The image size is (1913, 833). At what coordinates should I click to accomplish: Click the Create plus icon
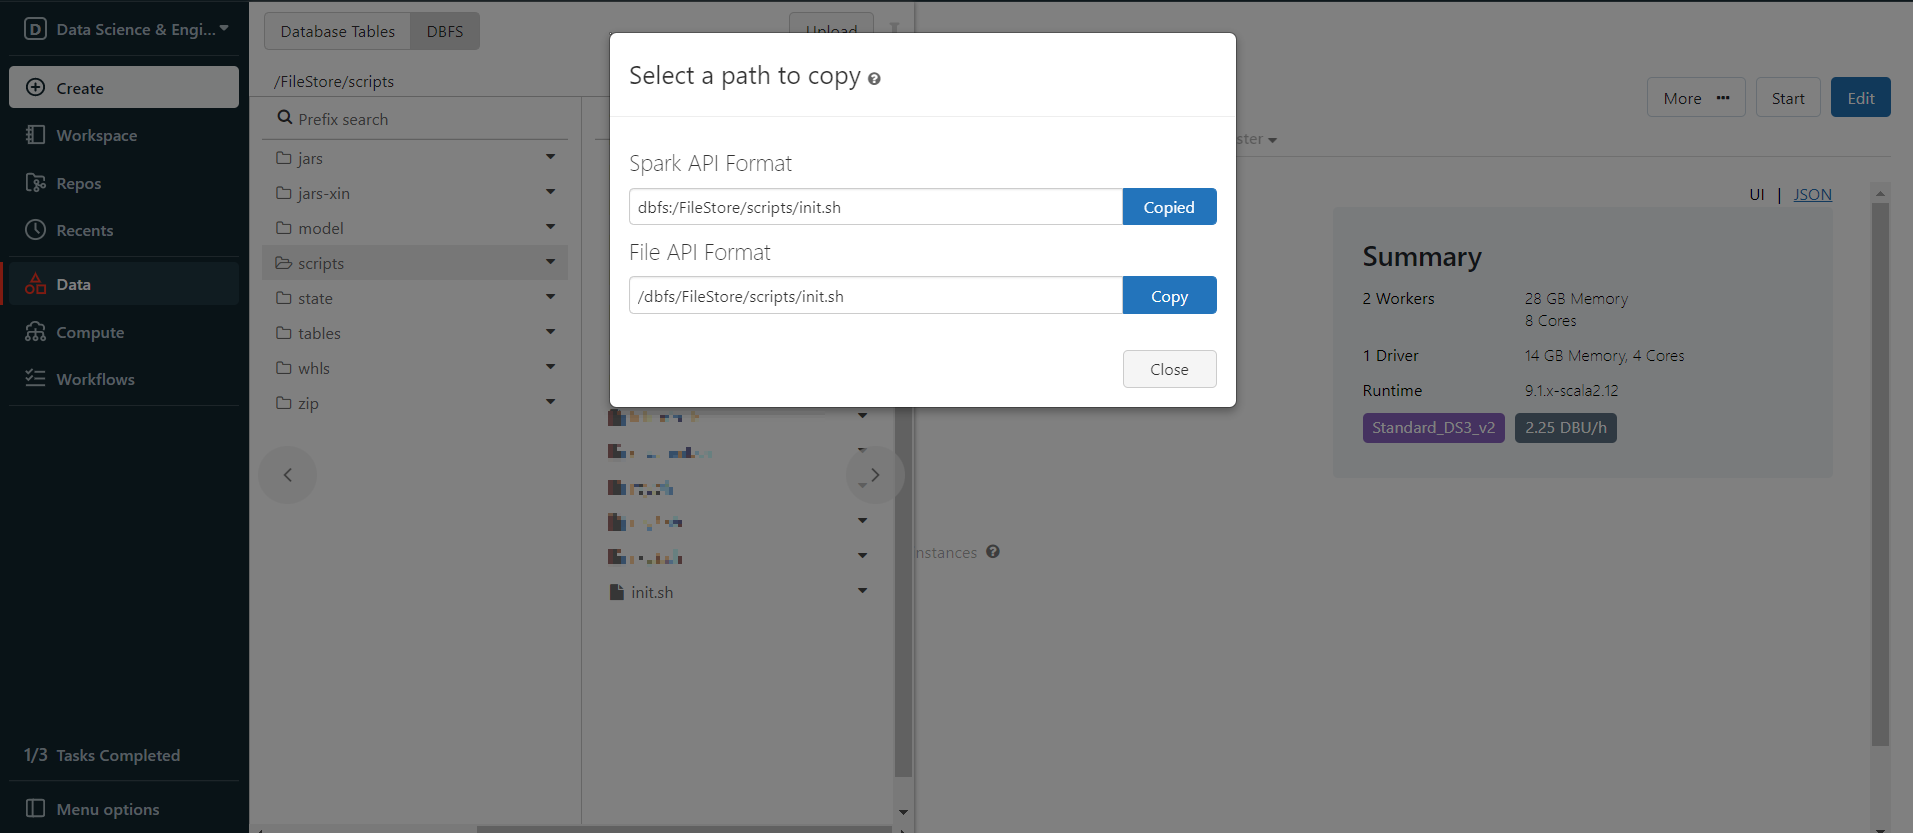[35, 88]
